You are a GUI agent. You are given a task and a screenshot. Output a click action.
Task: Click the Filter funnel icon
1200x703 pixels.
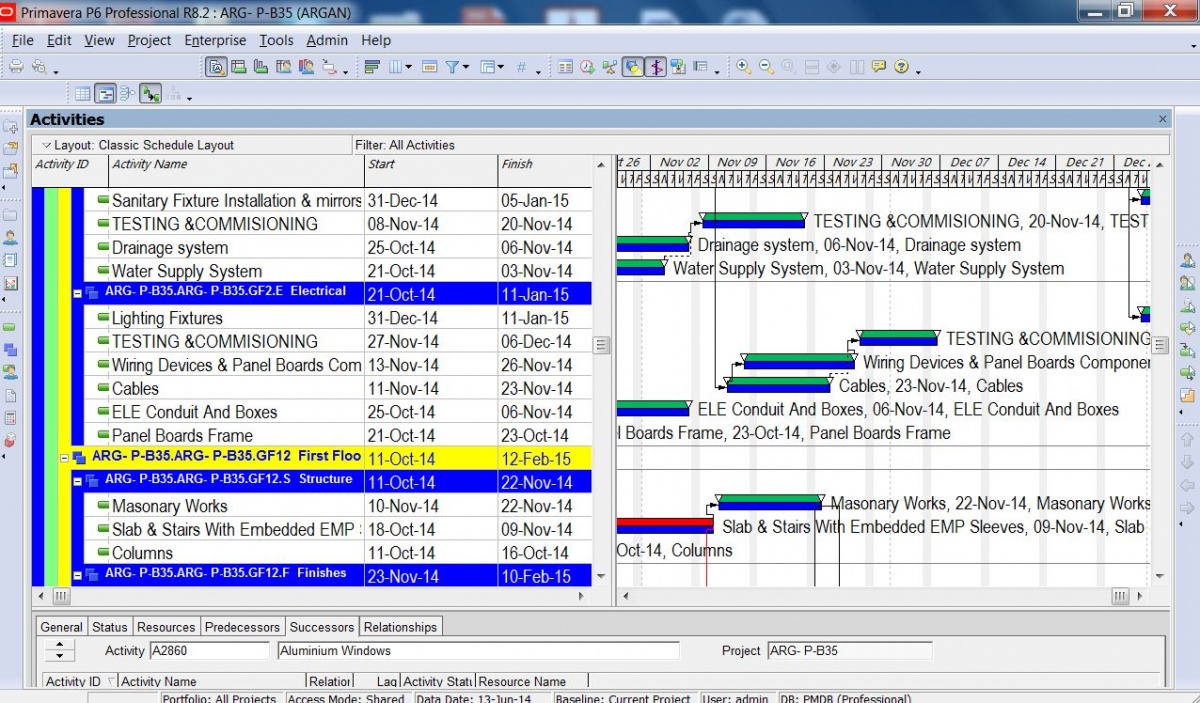click(x=452, y=67)
